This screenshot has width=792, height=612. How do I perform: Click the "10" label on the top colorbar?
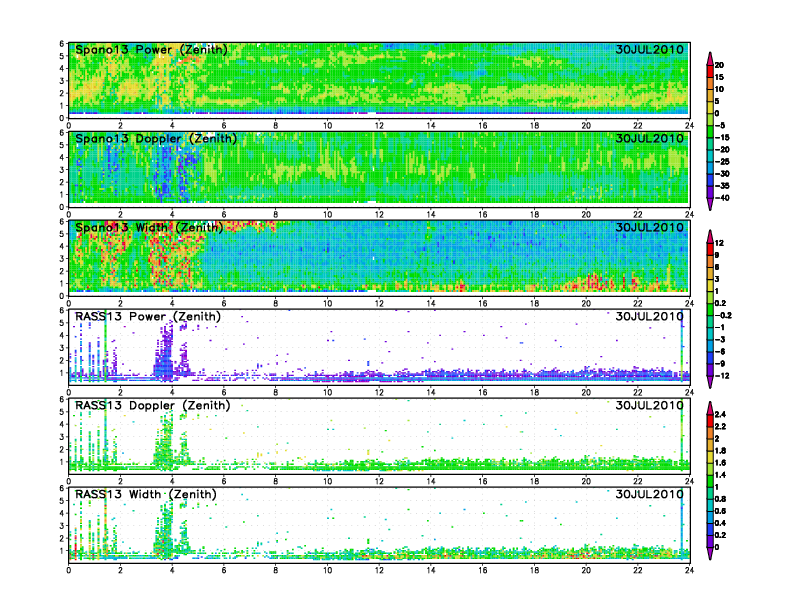pos(719,89)
